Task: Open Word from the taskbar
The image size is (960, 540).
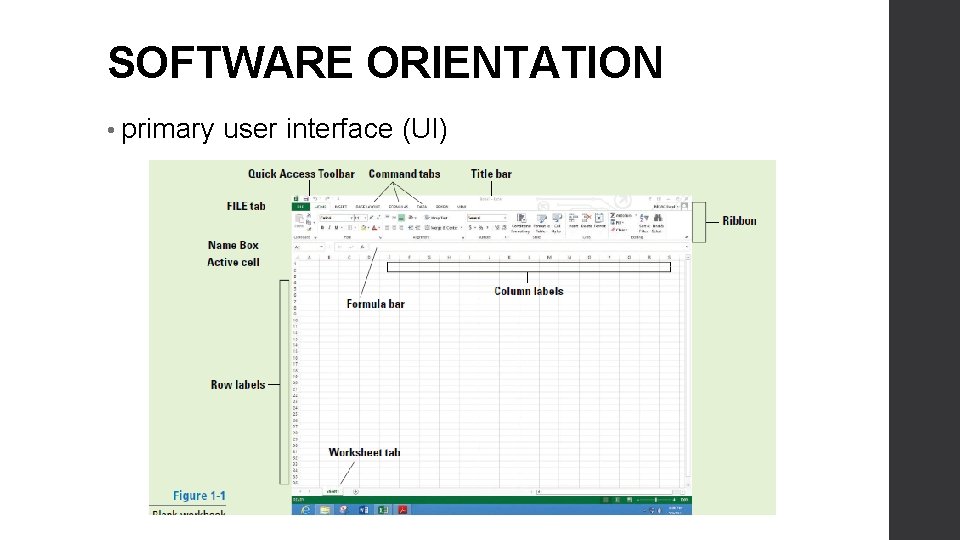Action: click(364, 510)
